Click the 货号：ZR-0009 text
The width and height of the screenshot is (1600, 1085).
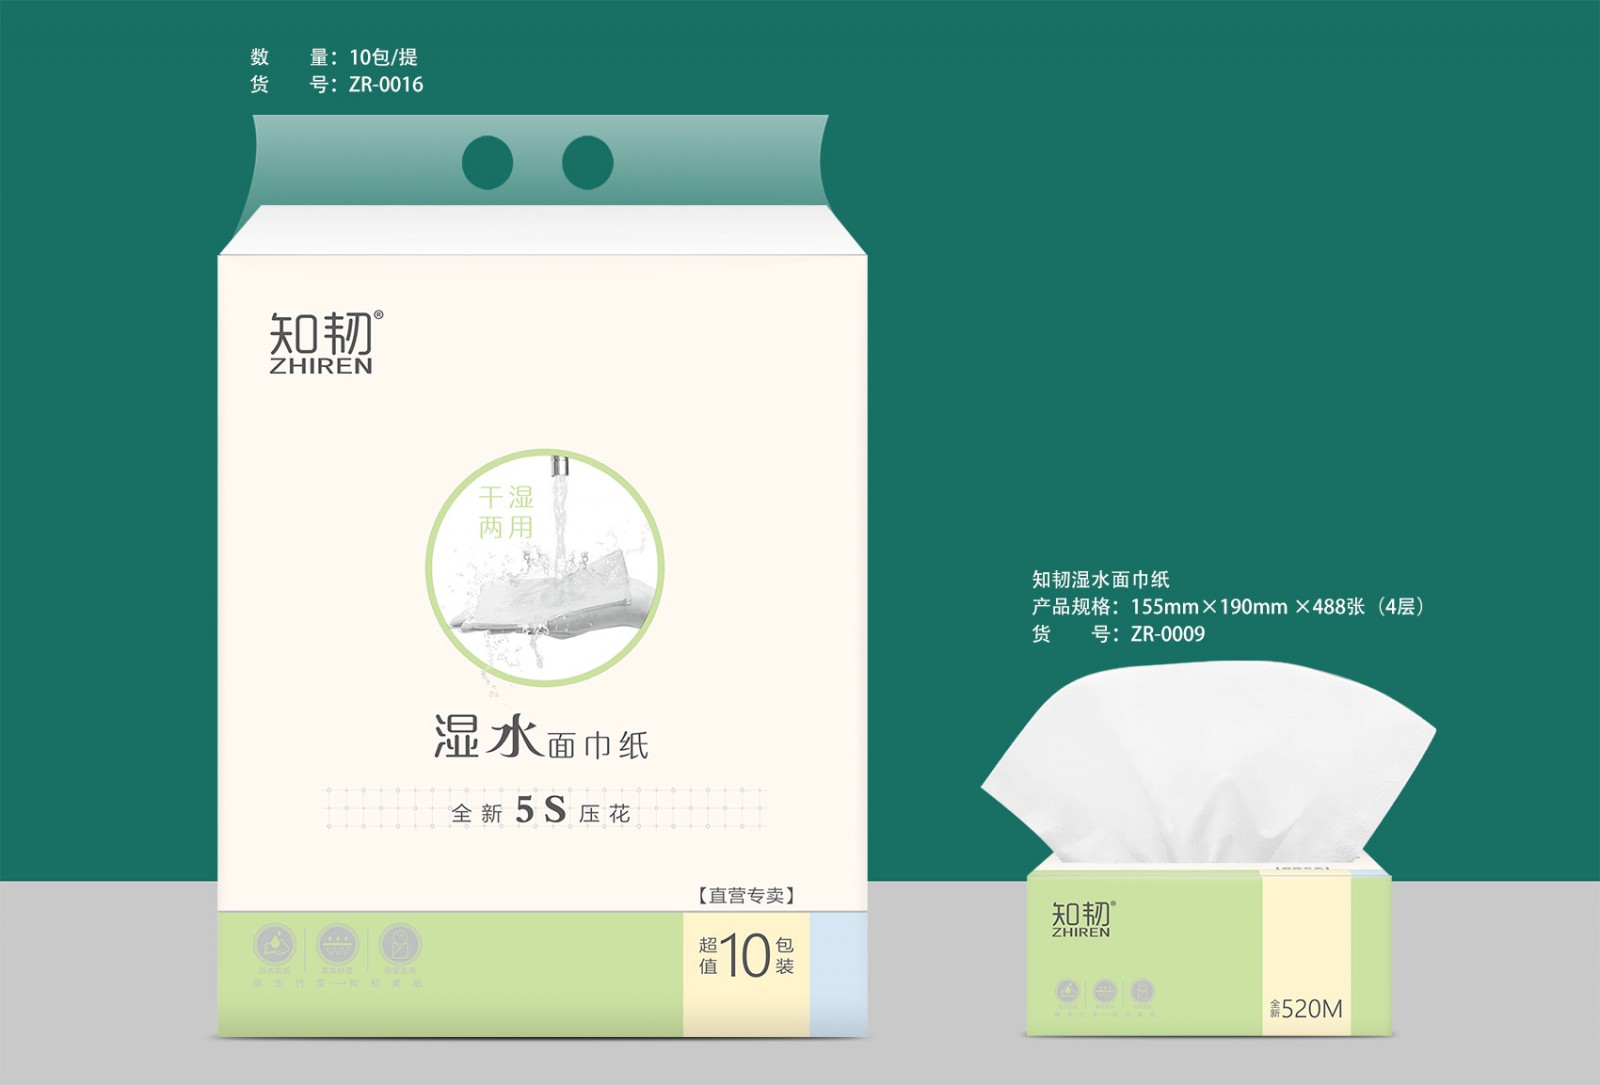tap(1118, 634)
